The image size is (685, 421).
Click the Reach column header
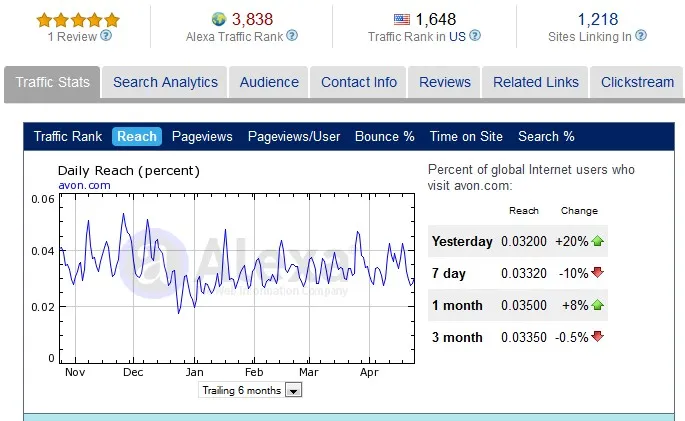(524, 210)
